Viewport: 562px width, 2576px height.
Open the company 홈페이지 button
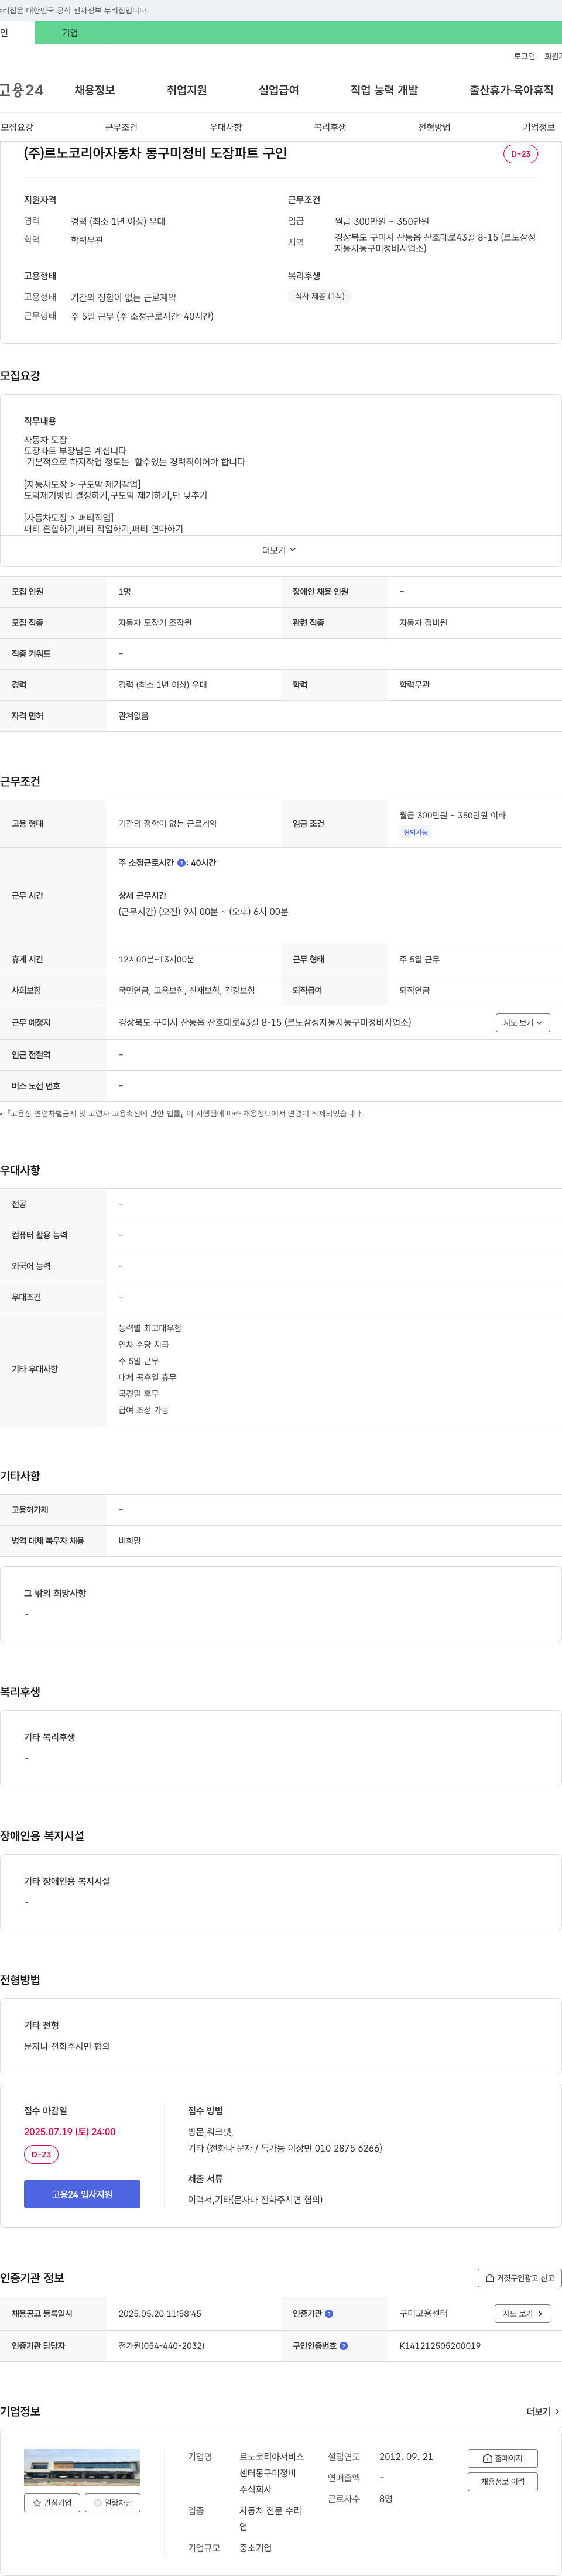[502, 2457]
